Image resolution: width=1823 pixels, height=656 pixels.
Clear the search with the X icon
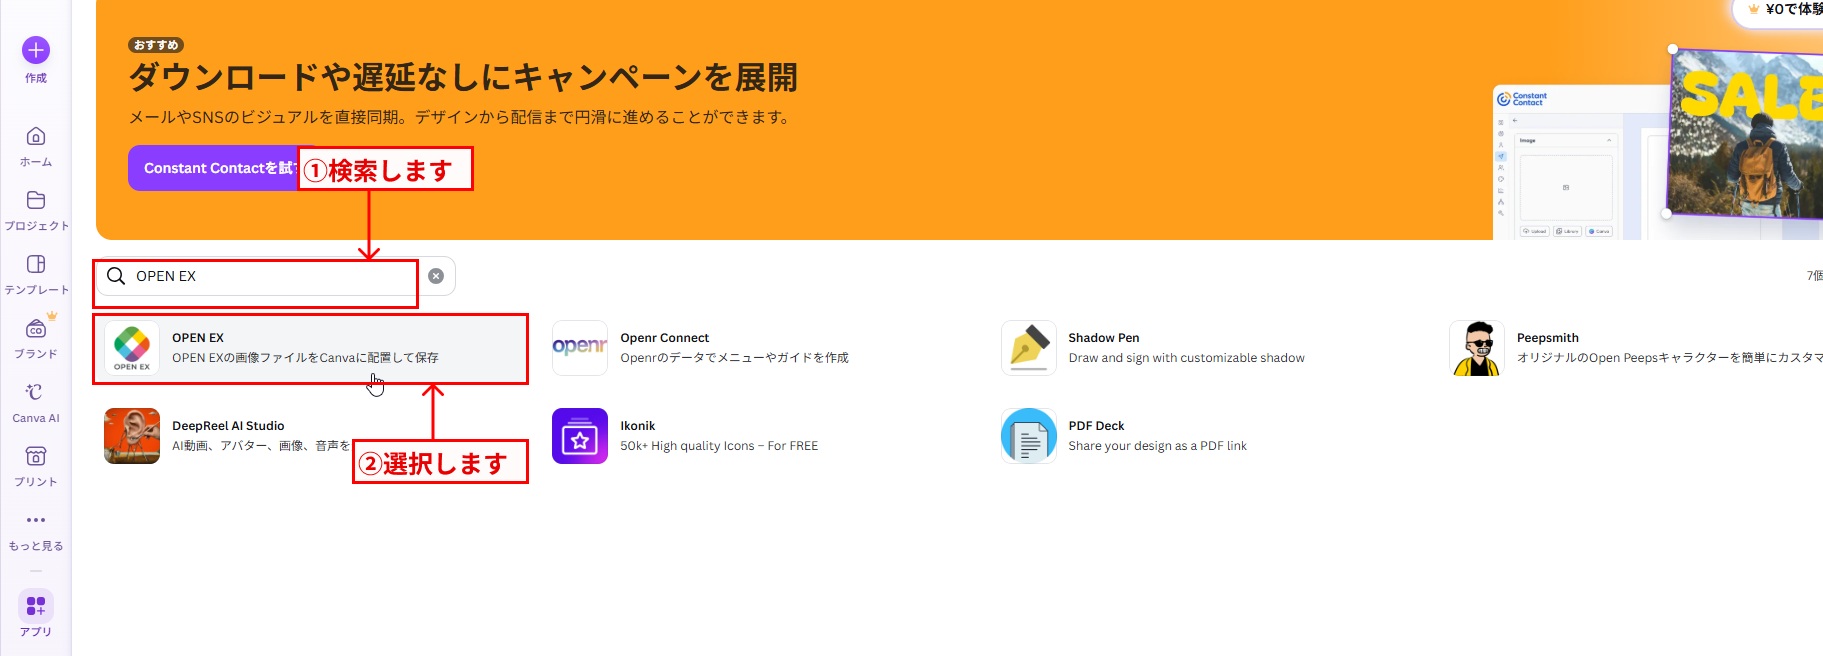pyautogui.click(x=436, y=276)
